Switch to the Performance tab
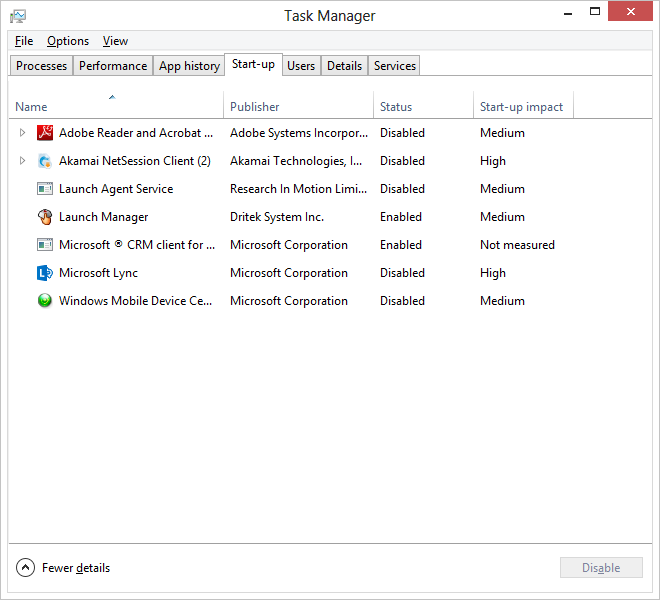 (113, 66)
